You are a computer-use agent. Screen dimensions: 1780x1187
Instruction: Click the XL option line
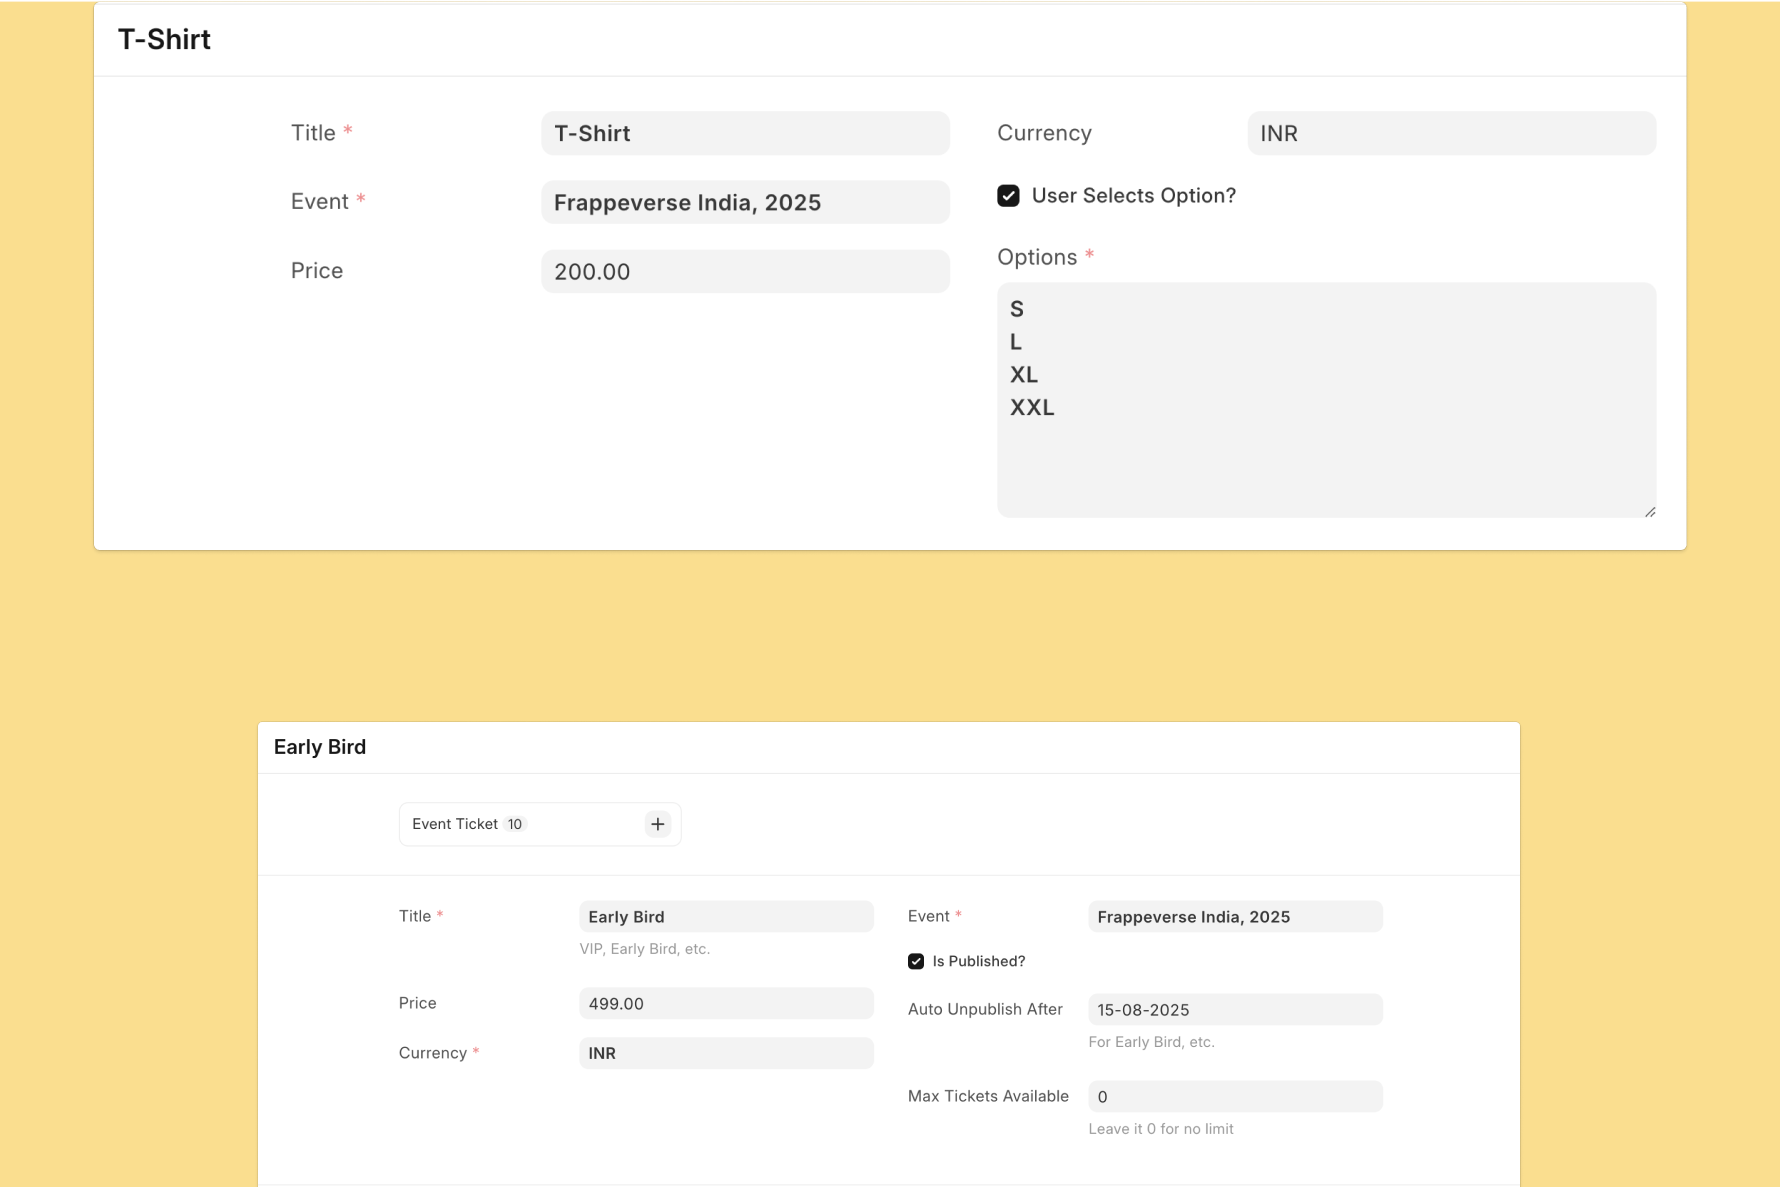click(x=1024, y=374)
